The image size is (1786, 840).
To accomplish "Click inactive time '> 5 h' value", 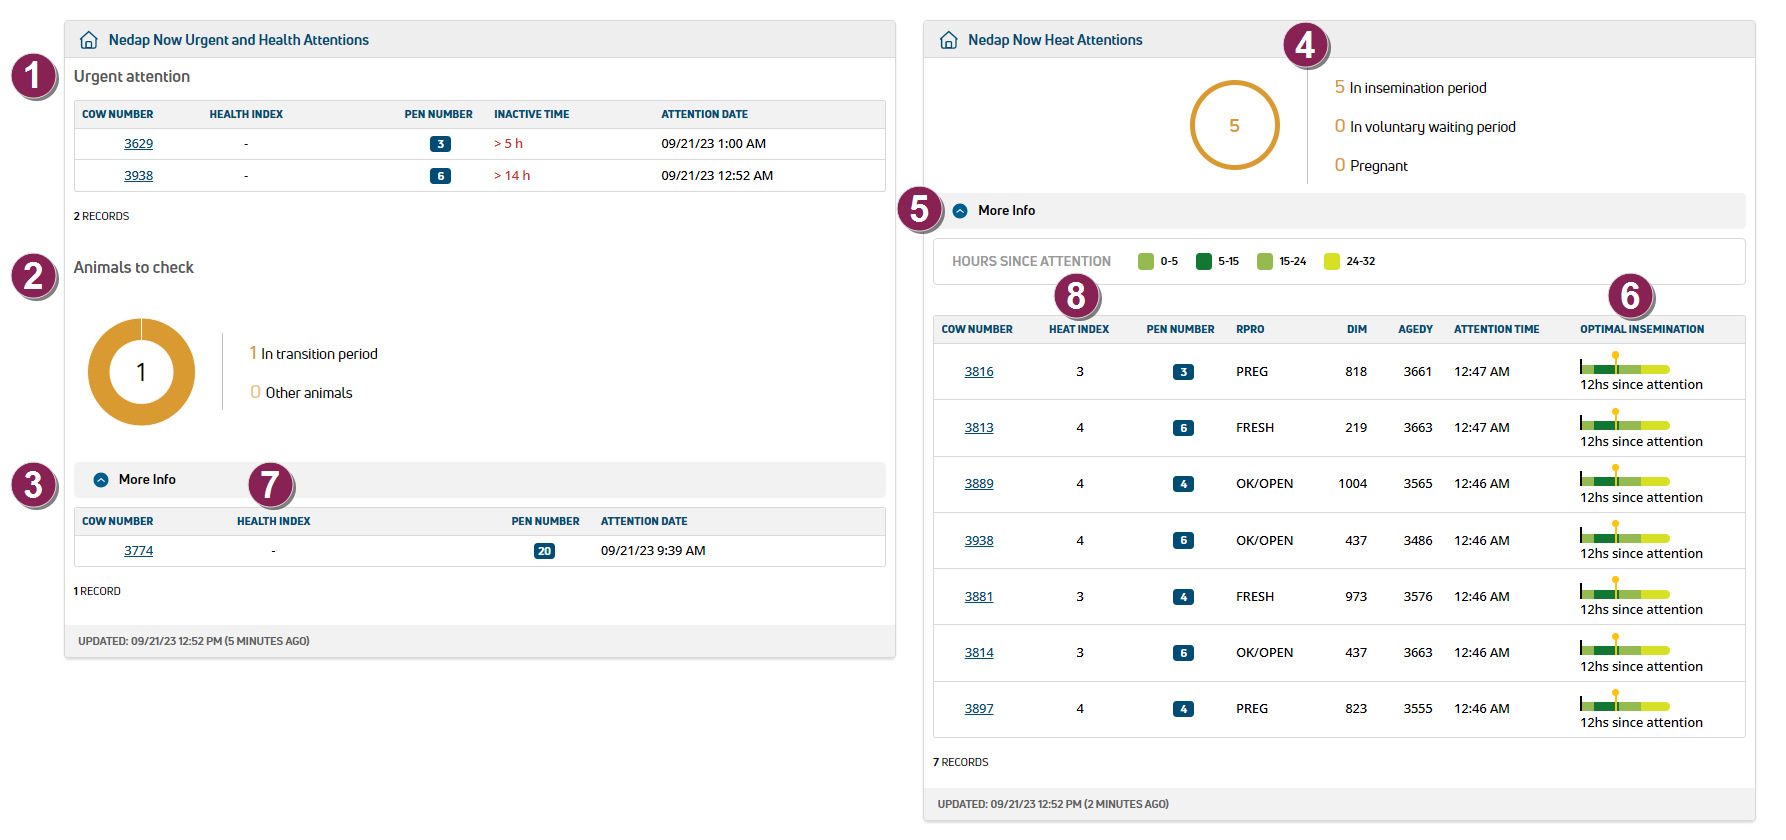I will (x=508, y=144).
